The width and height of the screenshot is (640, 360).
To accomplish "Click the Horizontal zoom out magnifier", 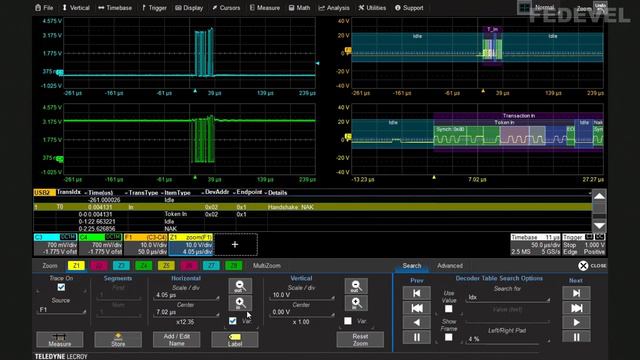I will click(240, 286).
